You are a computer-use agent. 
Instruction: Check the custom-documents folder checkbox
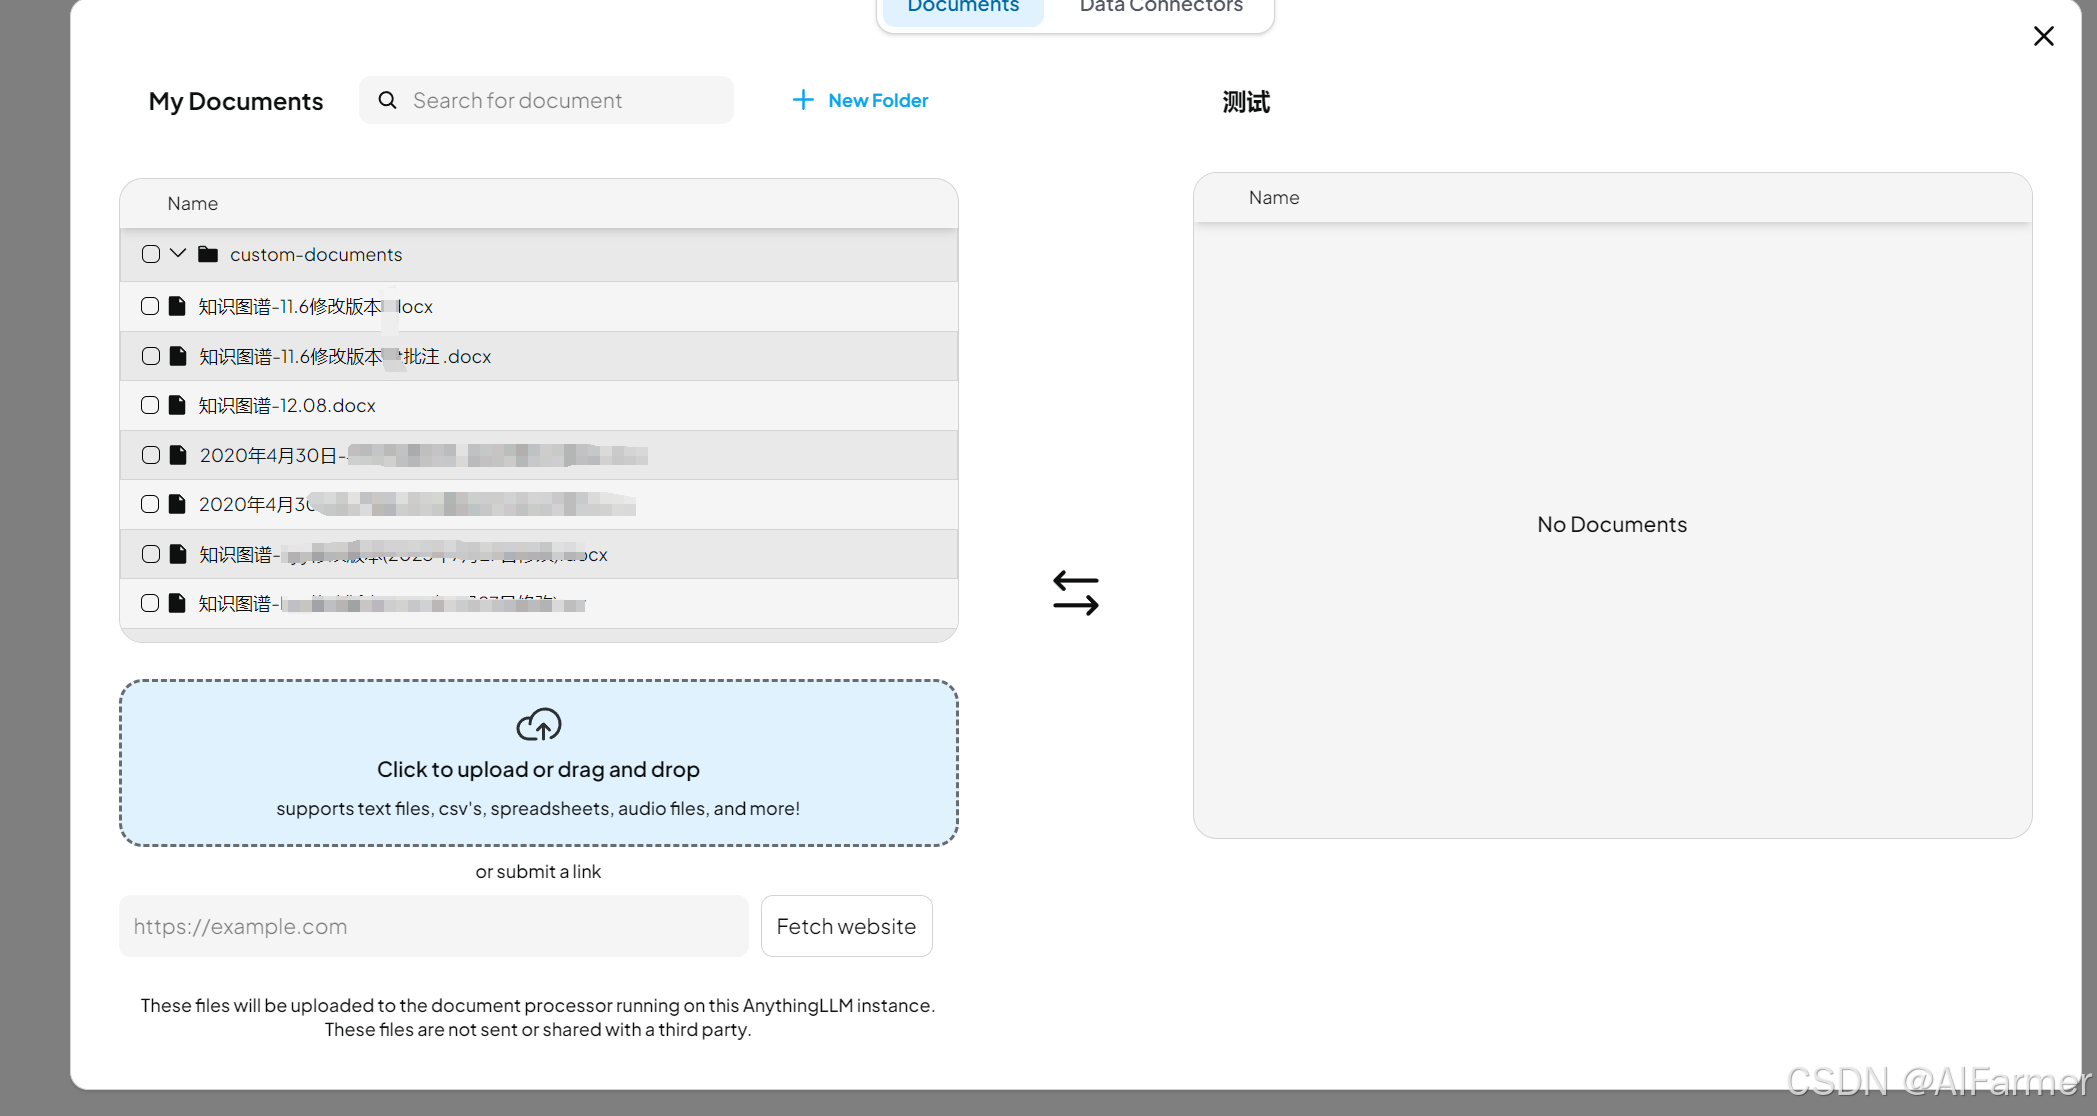pyautogui.click(x=151, y=254)
